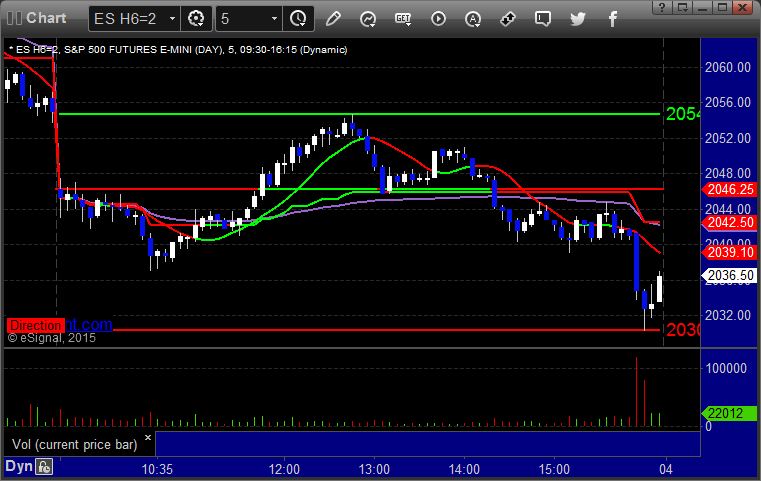Click the 13:00 time axis label
Viewport: 761px width, 481px height.
click(x=374, y=469)
